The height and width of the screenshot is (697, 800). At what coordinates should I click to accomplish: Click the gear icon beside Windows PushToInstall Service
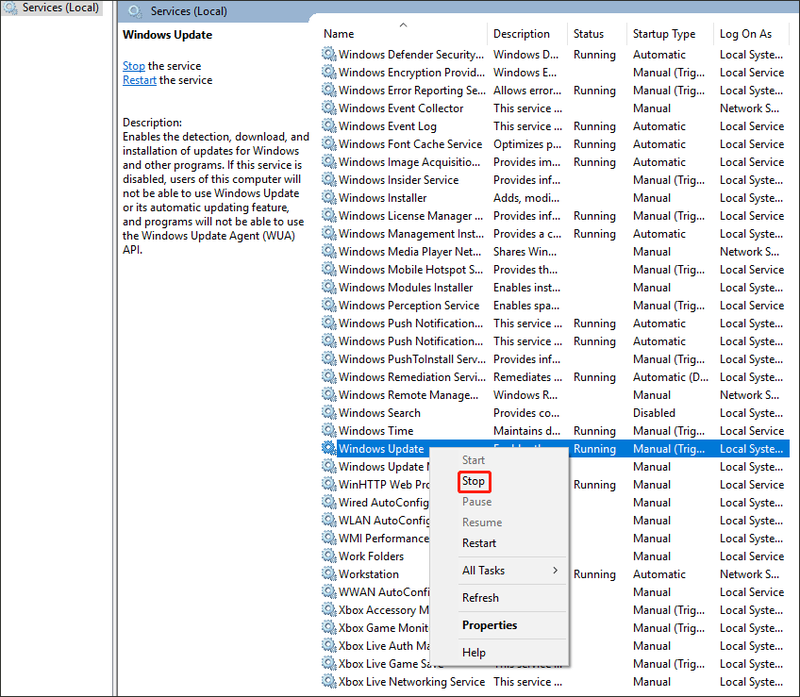pos(329,359)
